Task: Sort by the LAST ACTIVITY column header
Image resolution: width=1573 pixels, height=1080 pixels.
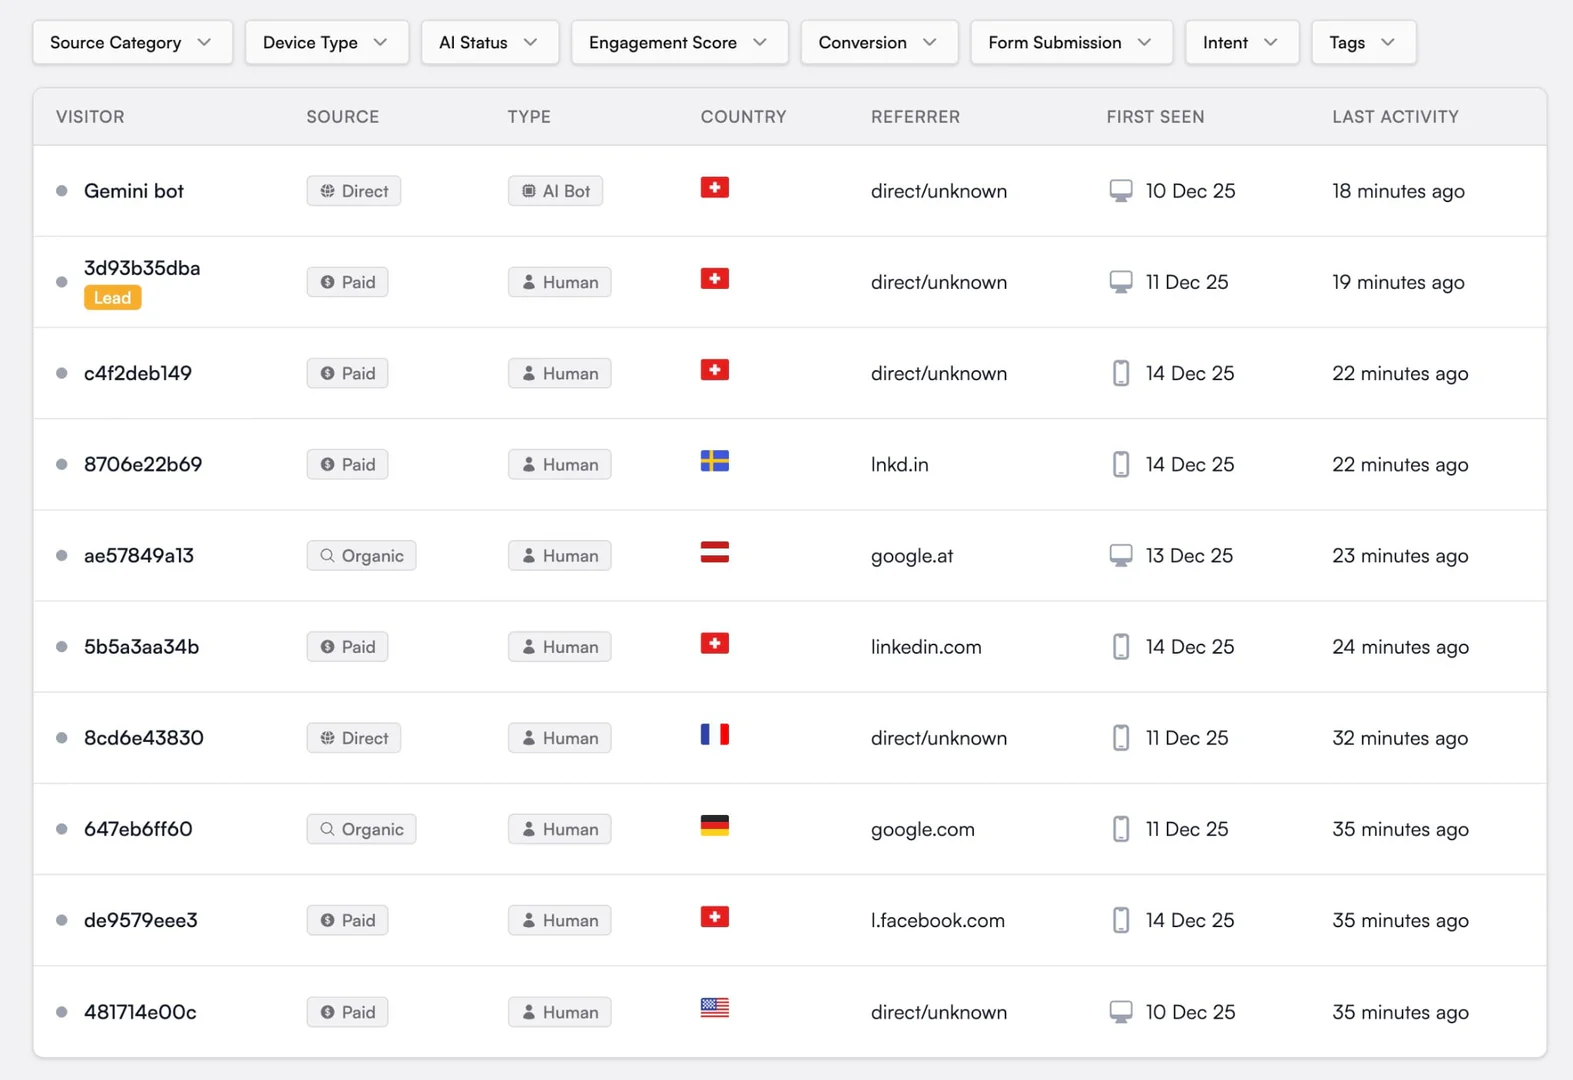Action: coord(1394,116)
